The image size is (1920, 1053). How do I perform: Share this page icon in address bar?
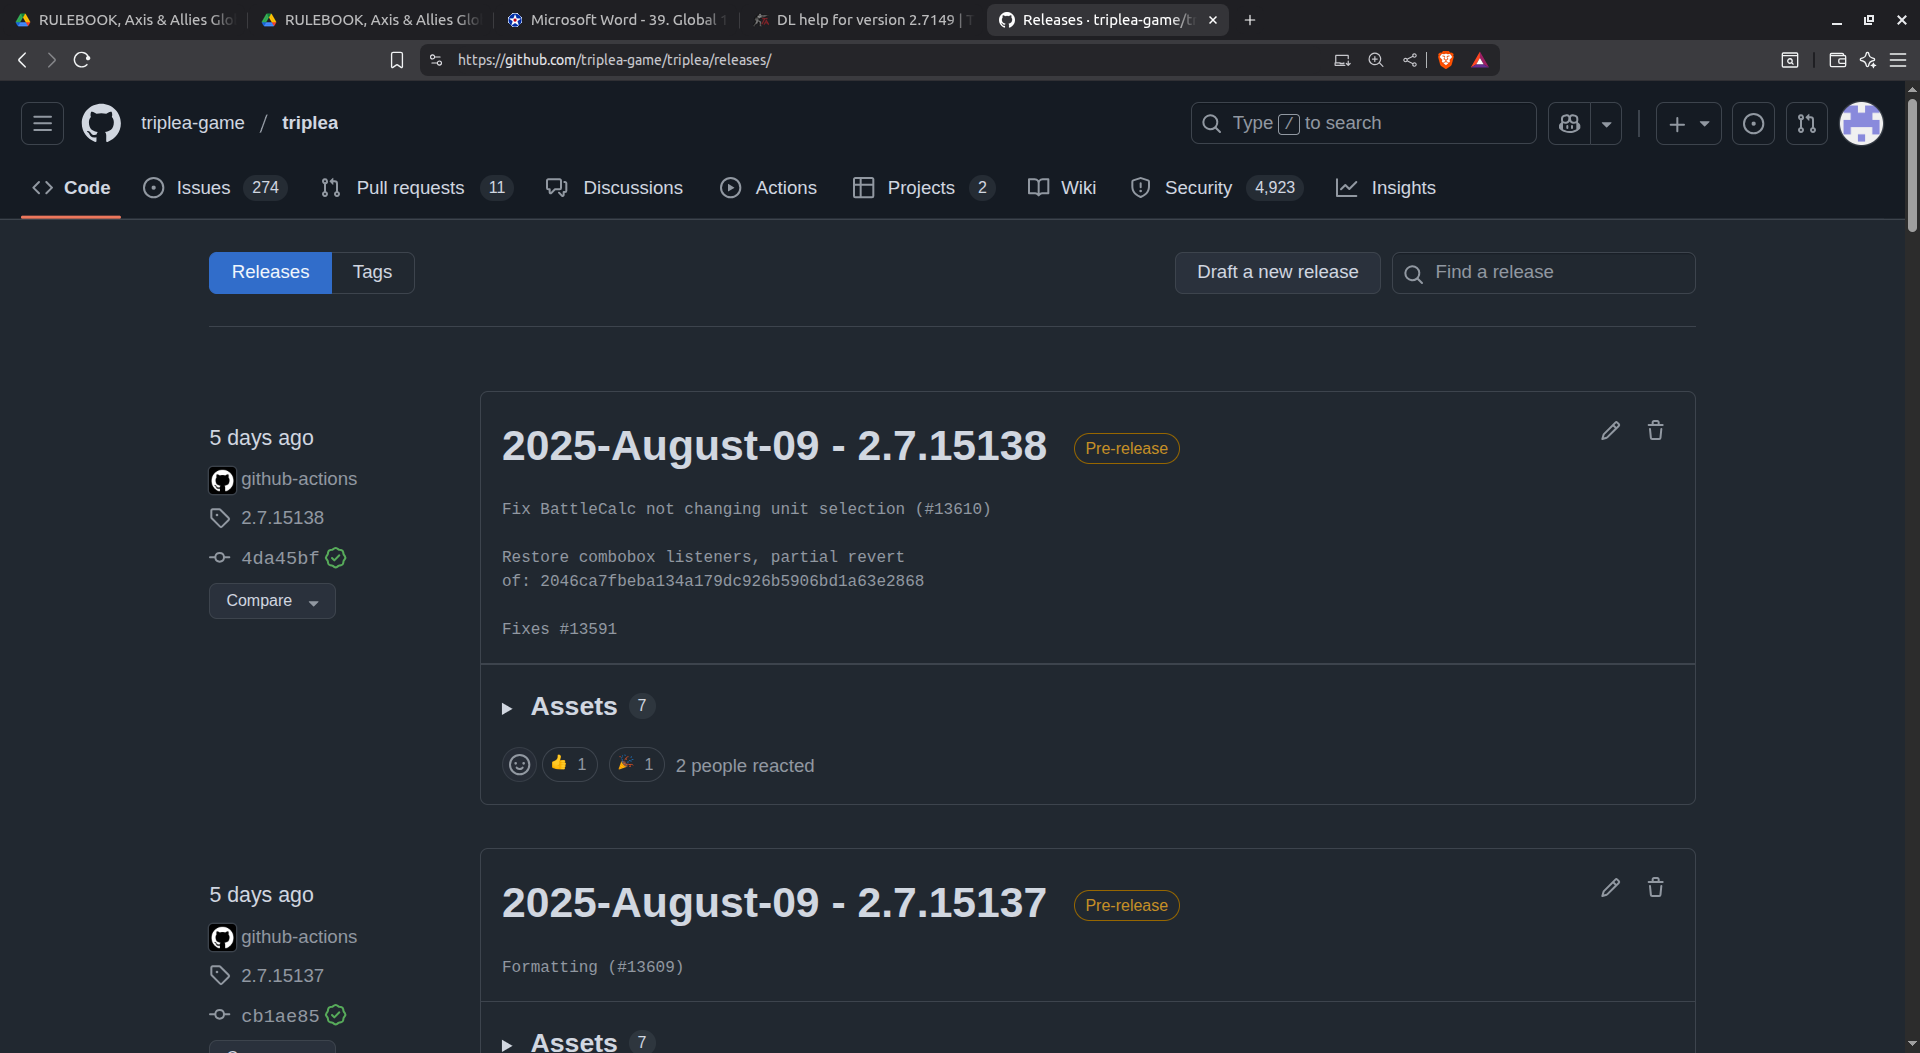click(x=1409, y=60)
